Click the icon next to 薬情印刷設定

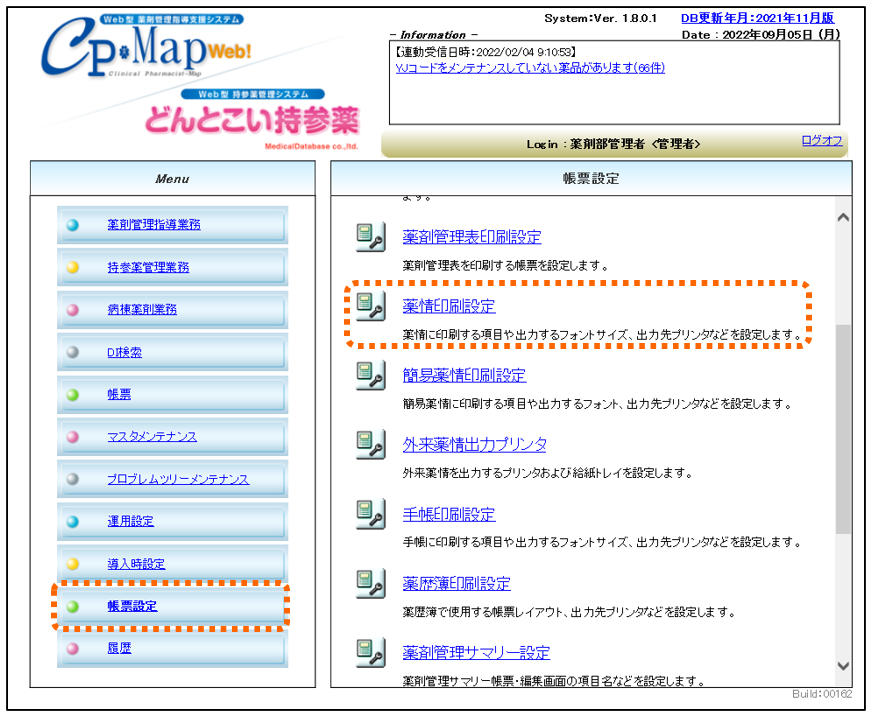pyautogui.click(x=371, y=306)
